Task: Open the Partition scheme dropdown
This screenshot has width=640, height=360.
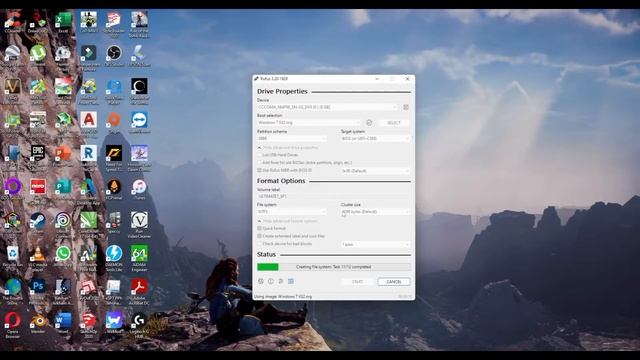Action: click(x=292, y=138)
